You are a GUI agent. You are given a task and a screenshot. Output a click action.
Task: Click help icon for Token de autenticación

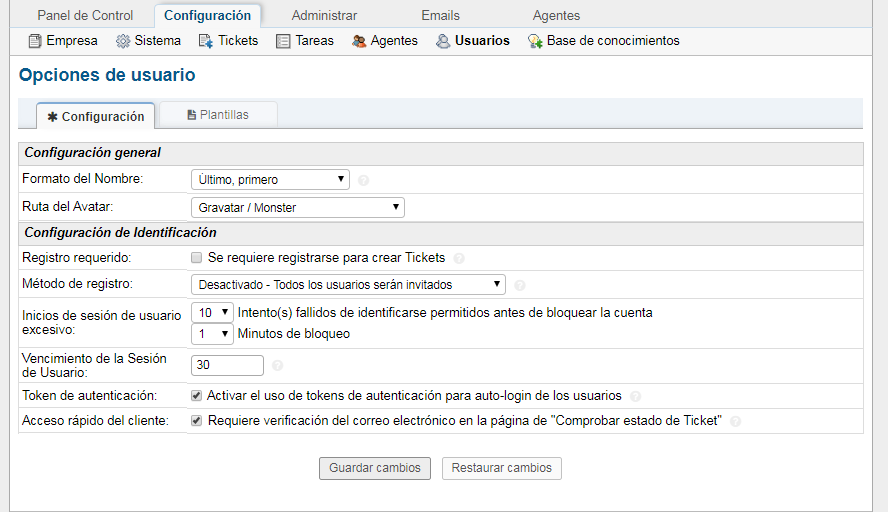click(636, 396)
